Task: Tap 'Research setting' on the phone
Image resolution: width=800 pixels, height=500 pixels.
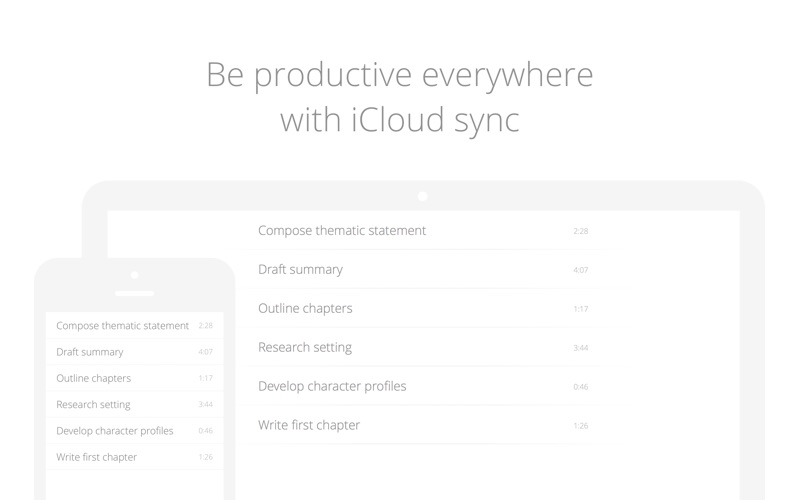Action: click(93, 405)
